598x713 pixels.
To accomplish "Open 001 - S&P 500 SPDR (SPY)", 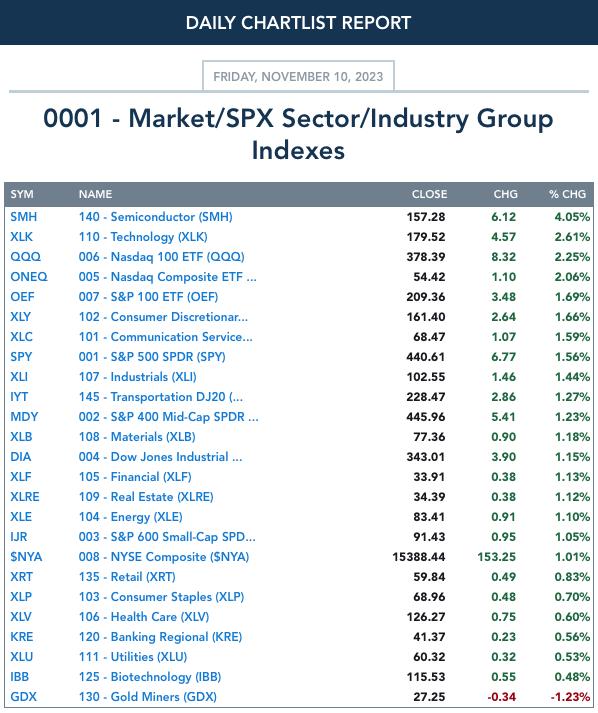I will tap(152, 357).
